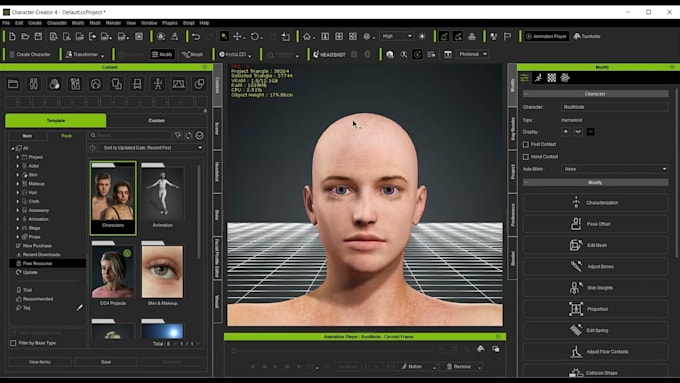Screen dimensions: 680x383
Task: Click the Undo arrow icon in toolbar
Action: coord(196,36)
